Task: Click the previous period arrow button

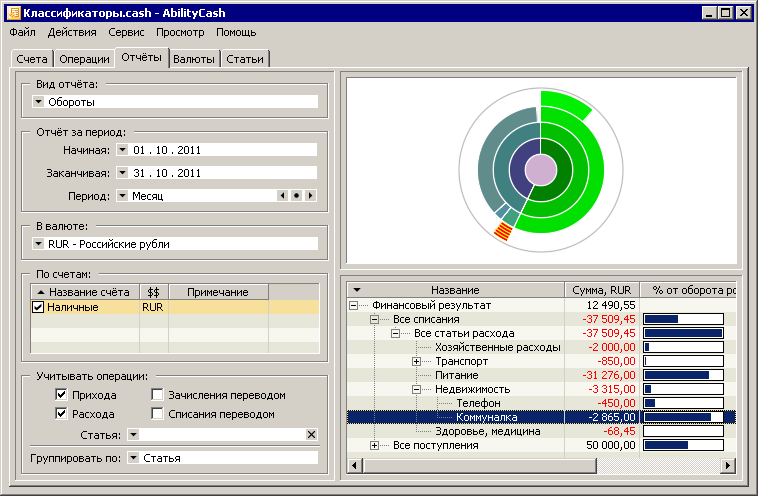Action: click(x=283, y=196)
